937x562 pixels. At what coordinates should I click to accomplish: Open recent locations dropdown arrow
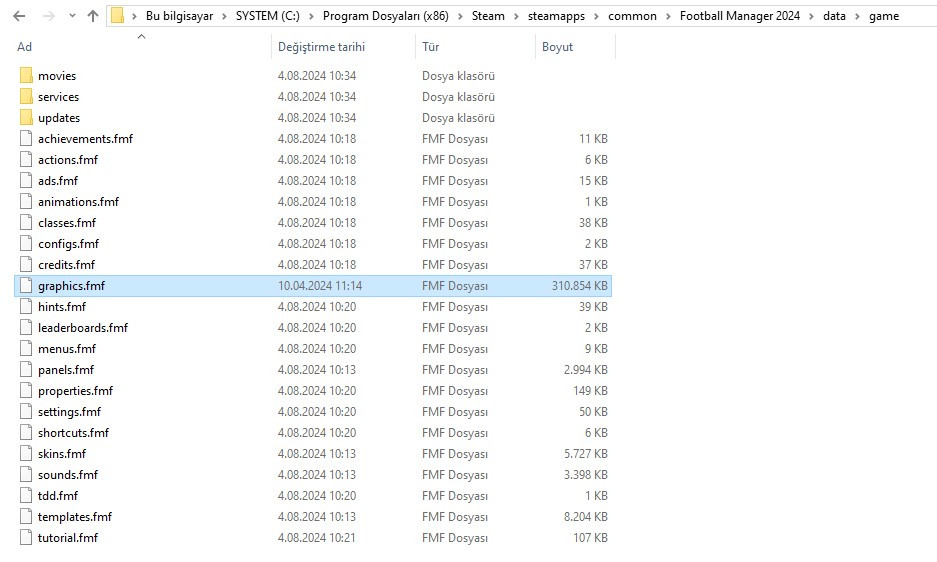pyautogui.click(x=72, y=16)
